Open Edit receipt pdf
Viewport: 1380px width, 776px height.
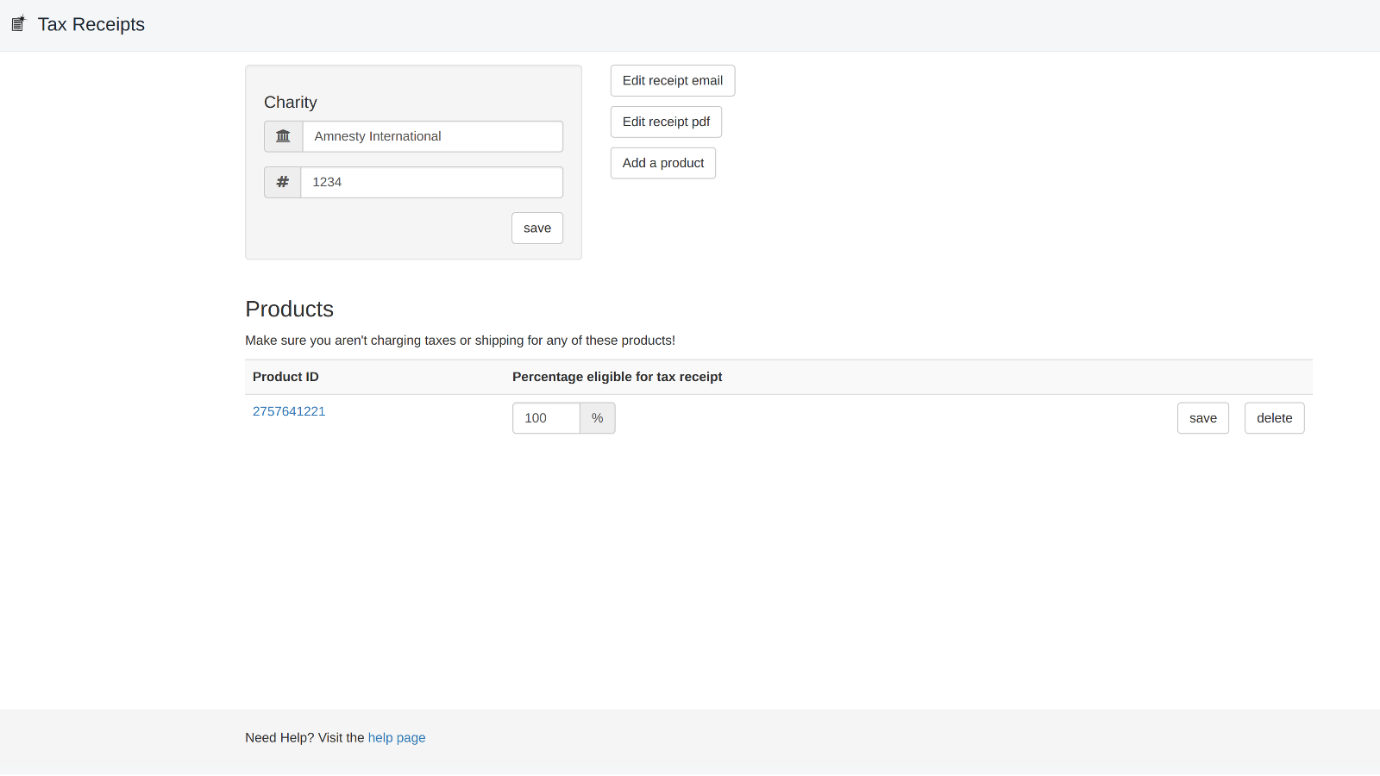pos(666,122)
